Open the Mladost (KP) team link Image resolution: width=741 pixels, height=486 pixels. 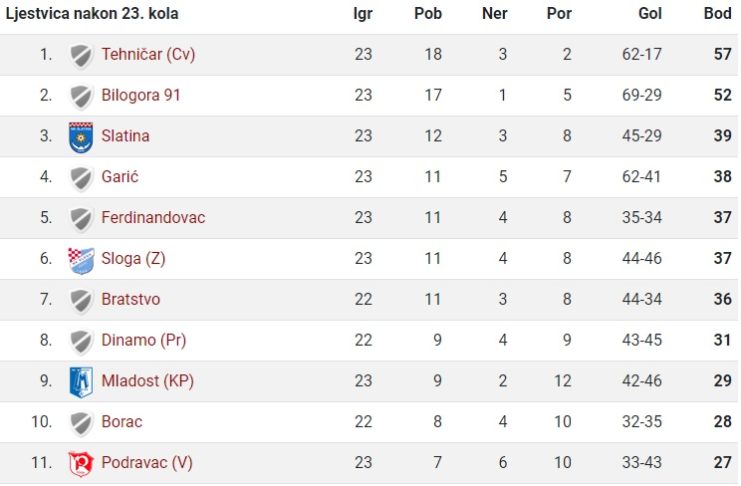pyautogui.click(x=147, y=381)
